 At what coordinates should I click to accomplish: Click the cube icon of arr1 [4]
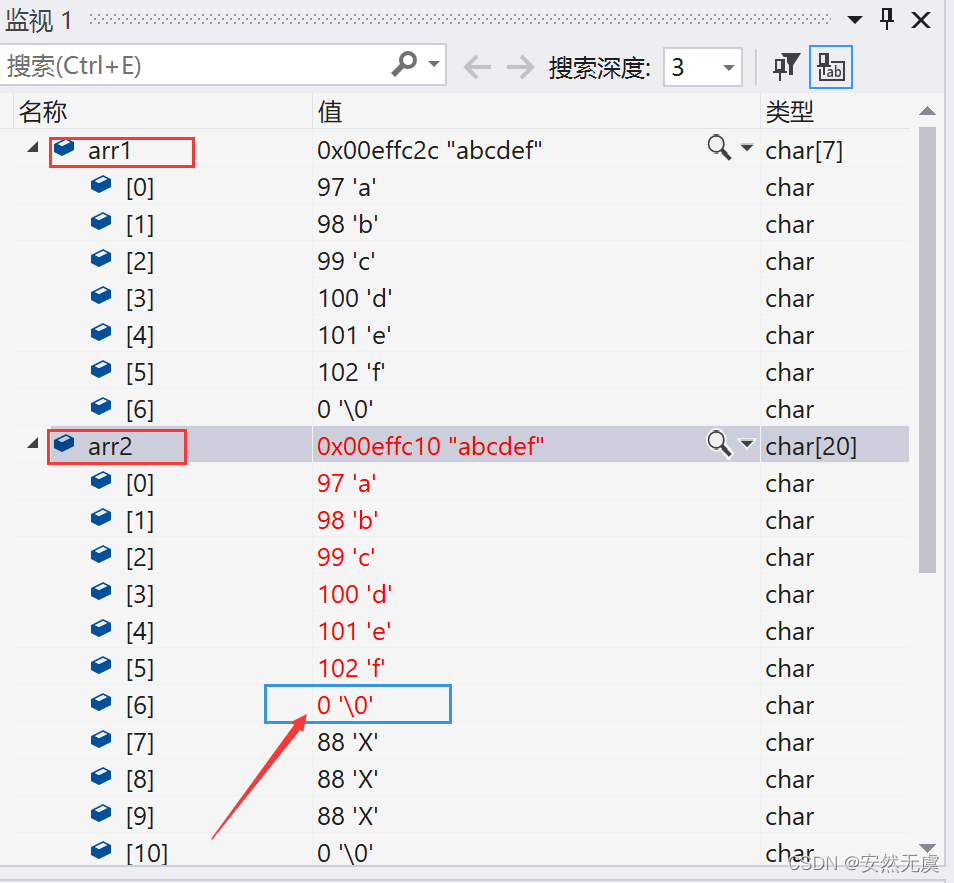101,333
